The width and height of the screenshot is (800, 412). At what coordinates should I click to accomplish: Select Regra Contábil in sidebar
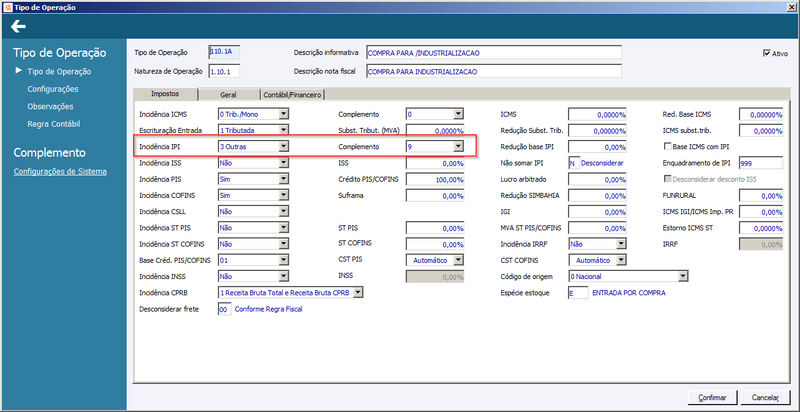click(54, 124)
